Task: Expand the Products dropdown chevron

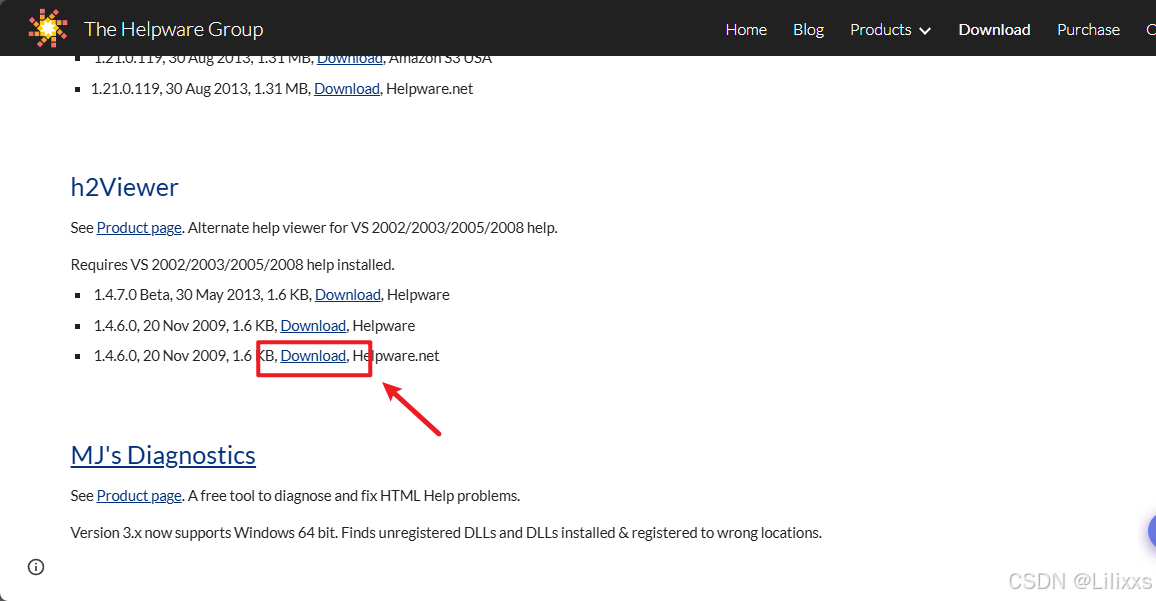Action: pyautogui.click(x=925, y=31)
